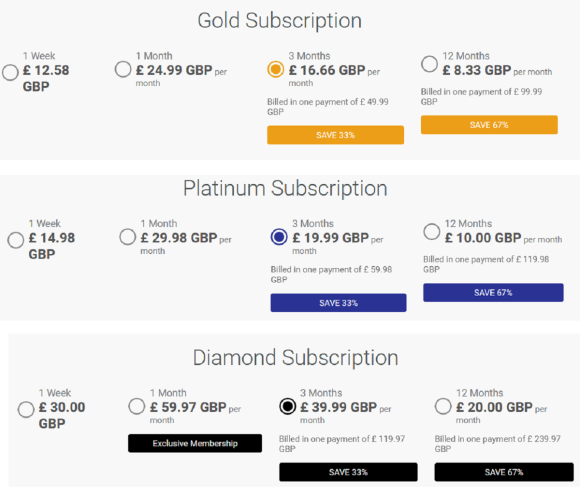Click orange SAVE 33% Gold button
The image size is (580, 494).
click(x=335, y=135)
